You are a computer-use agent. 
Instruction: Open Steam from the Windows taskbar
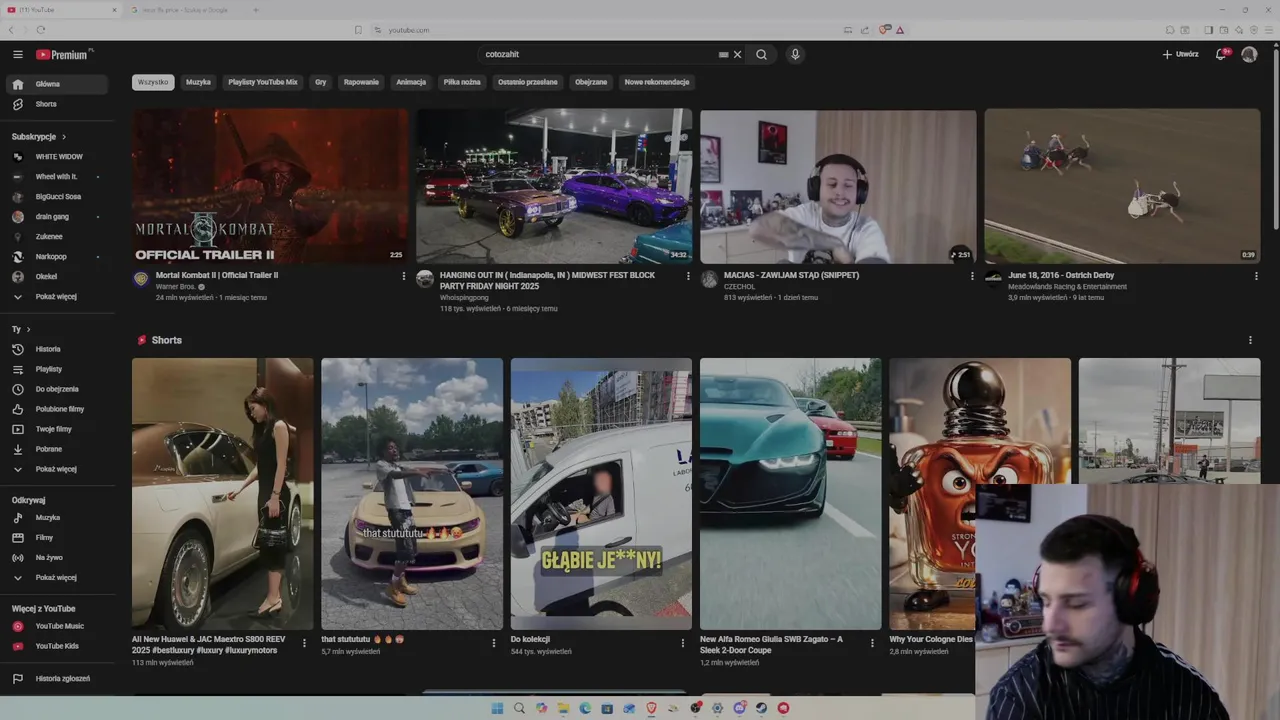[x=761, y=708]
